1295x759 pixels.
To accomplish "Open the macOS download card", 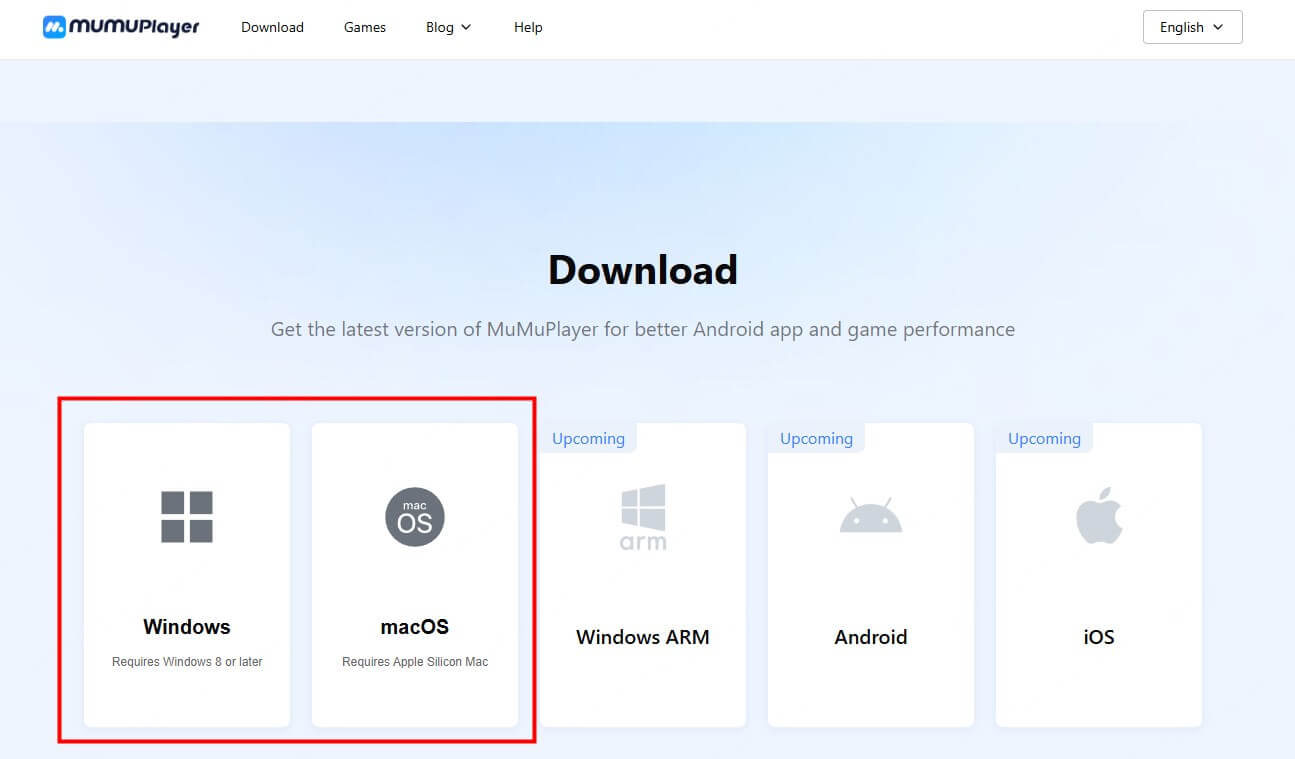I will 414,575.
